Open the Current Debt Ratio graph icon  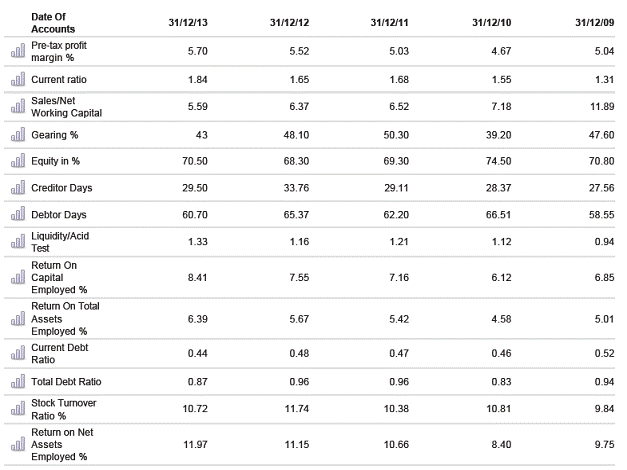17,353
